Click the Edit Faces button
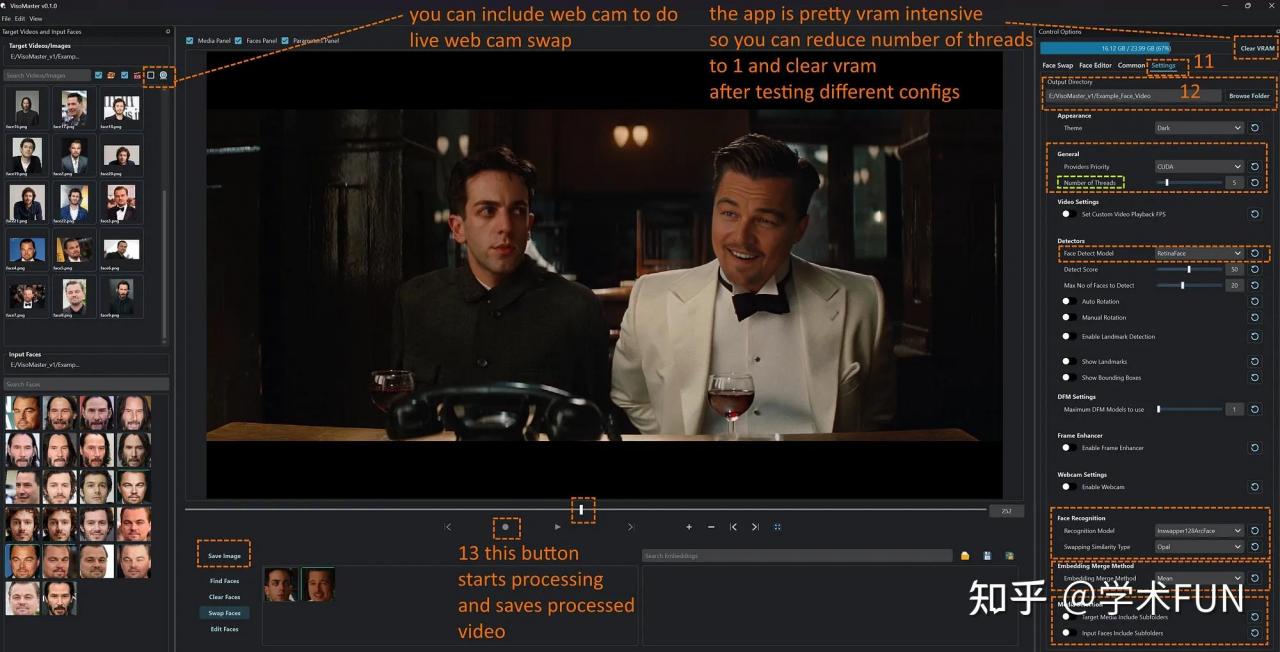1280x652 pixels. pyautogui.click(x=224, y=629)
